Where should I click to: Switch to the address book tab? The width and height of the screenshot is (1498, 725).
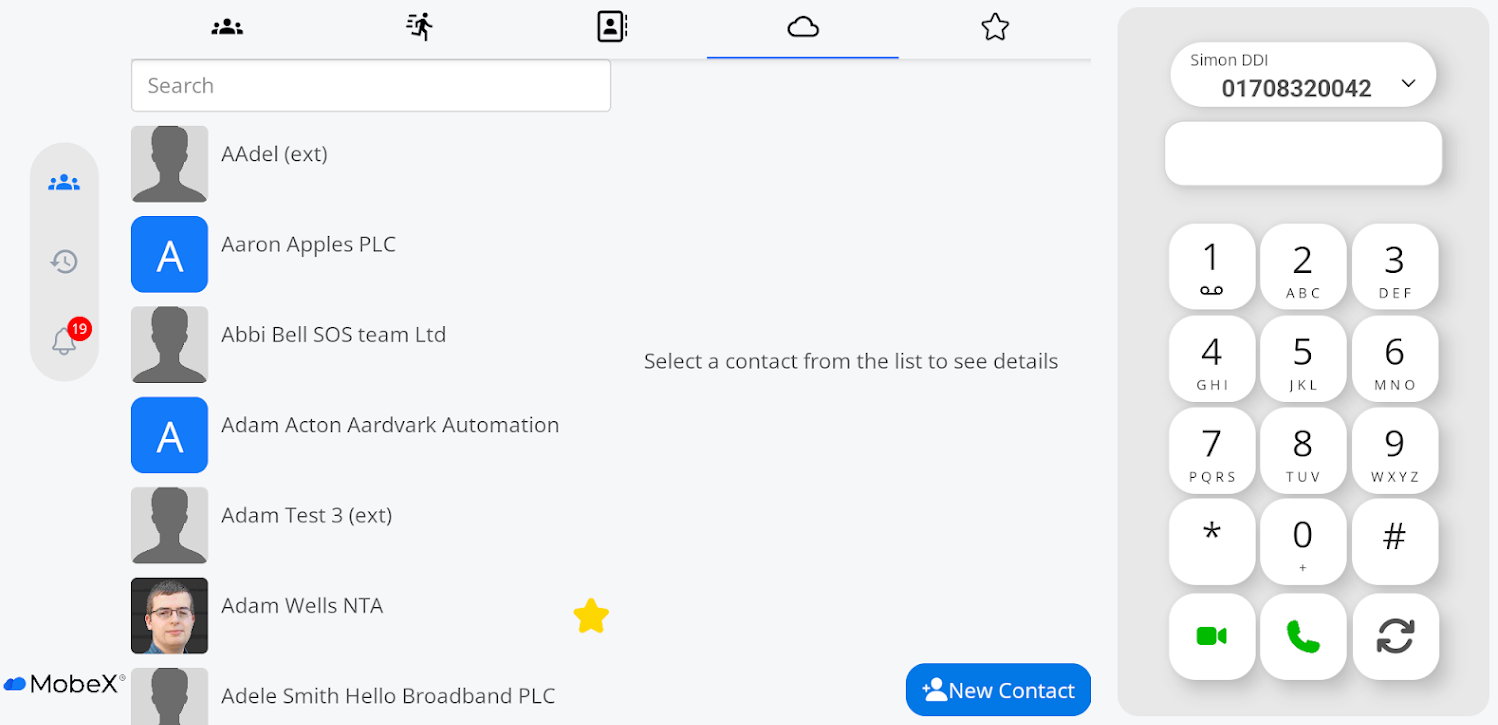[611, 27]
